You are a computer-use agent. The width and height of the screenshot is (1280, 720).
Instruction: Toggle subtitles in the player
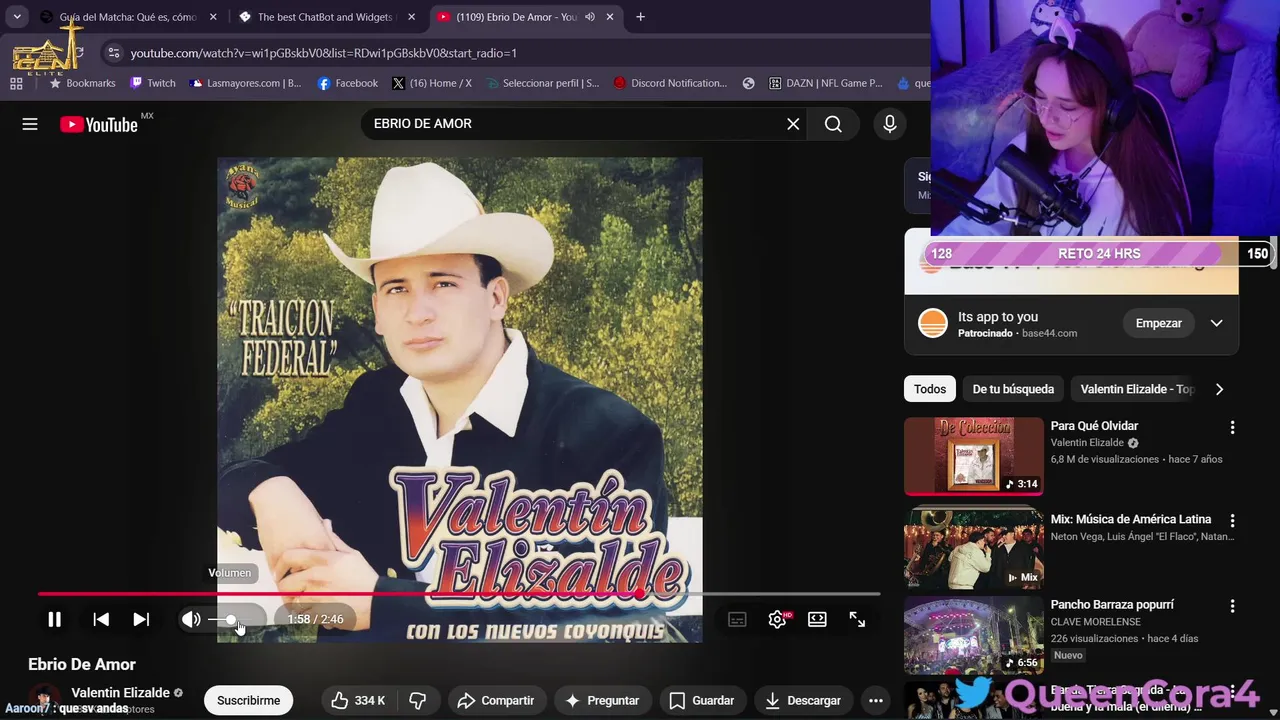[x=737, y=619]
